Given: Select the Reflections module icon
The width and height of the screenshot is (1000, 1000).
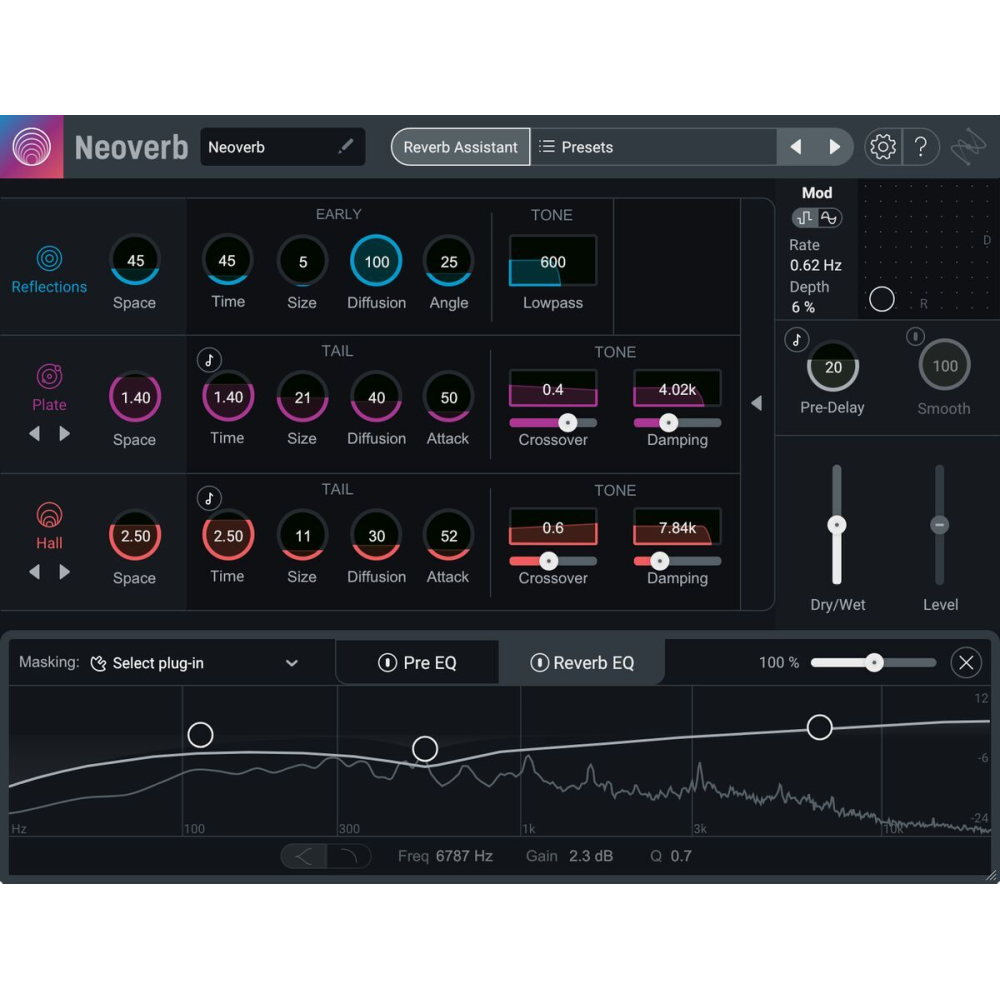Looking at the screenshot, I should [x=48, y=258].
